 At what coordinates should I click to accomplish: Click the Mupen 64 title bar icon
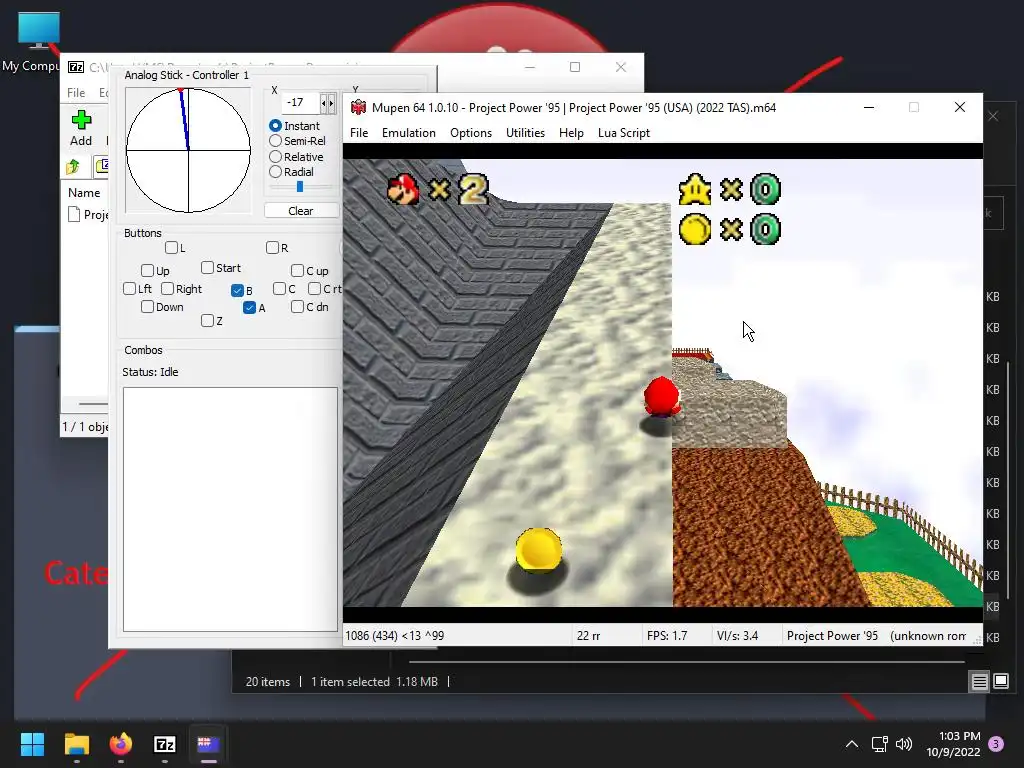coord(359,108)
